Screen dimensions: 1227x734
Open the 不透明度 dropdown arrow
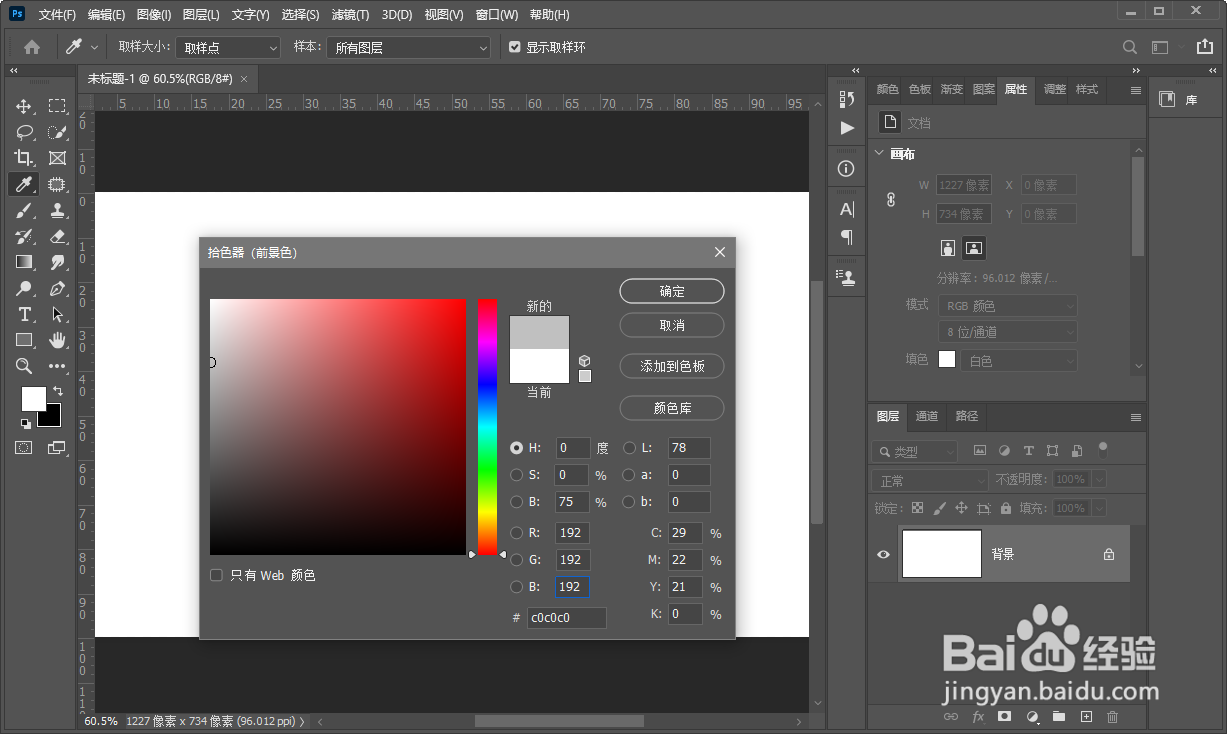pos(1100,480)
